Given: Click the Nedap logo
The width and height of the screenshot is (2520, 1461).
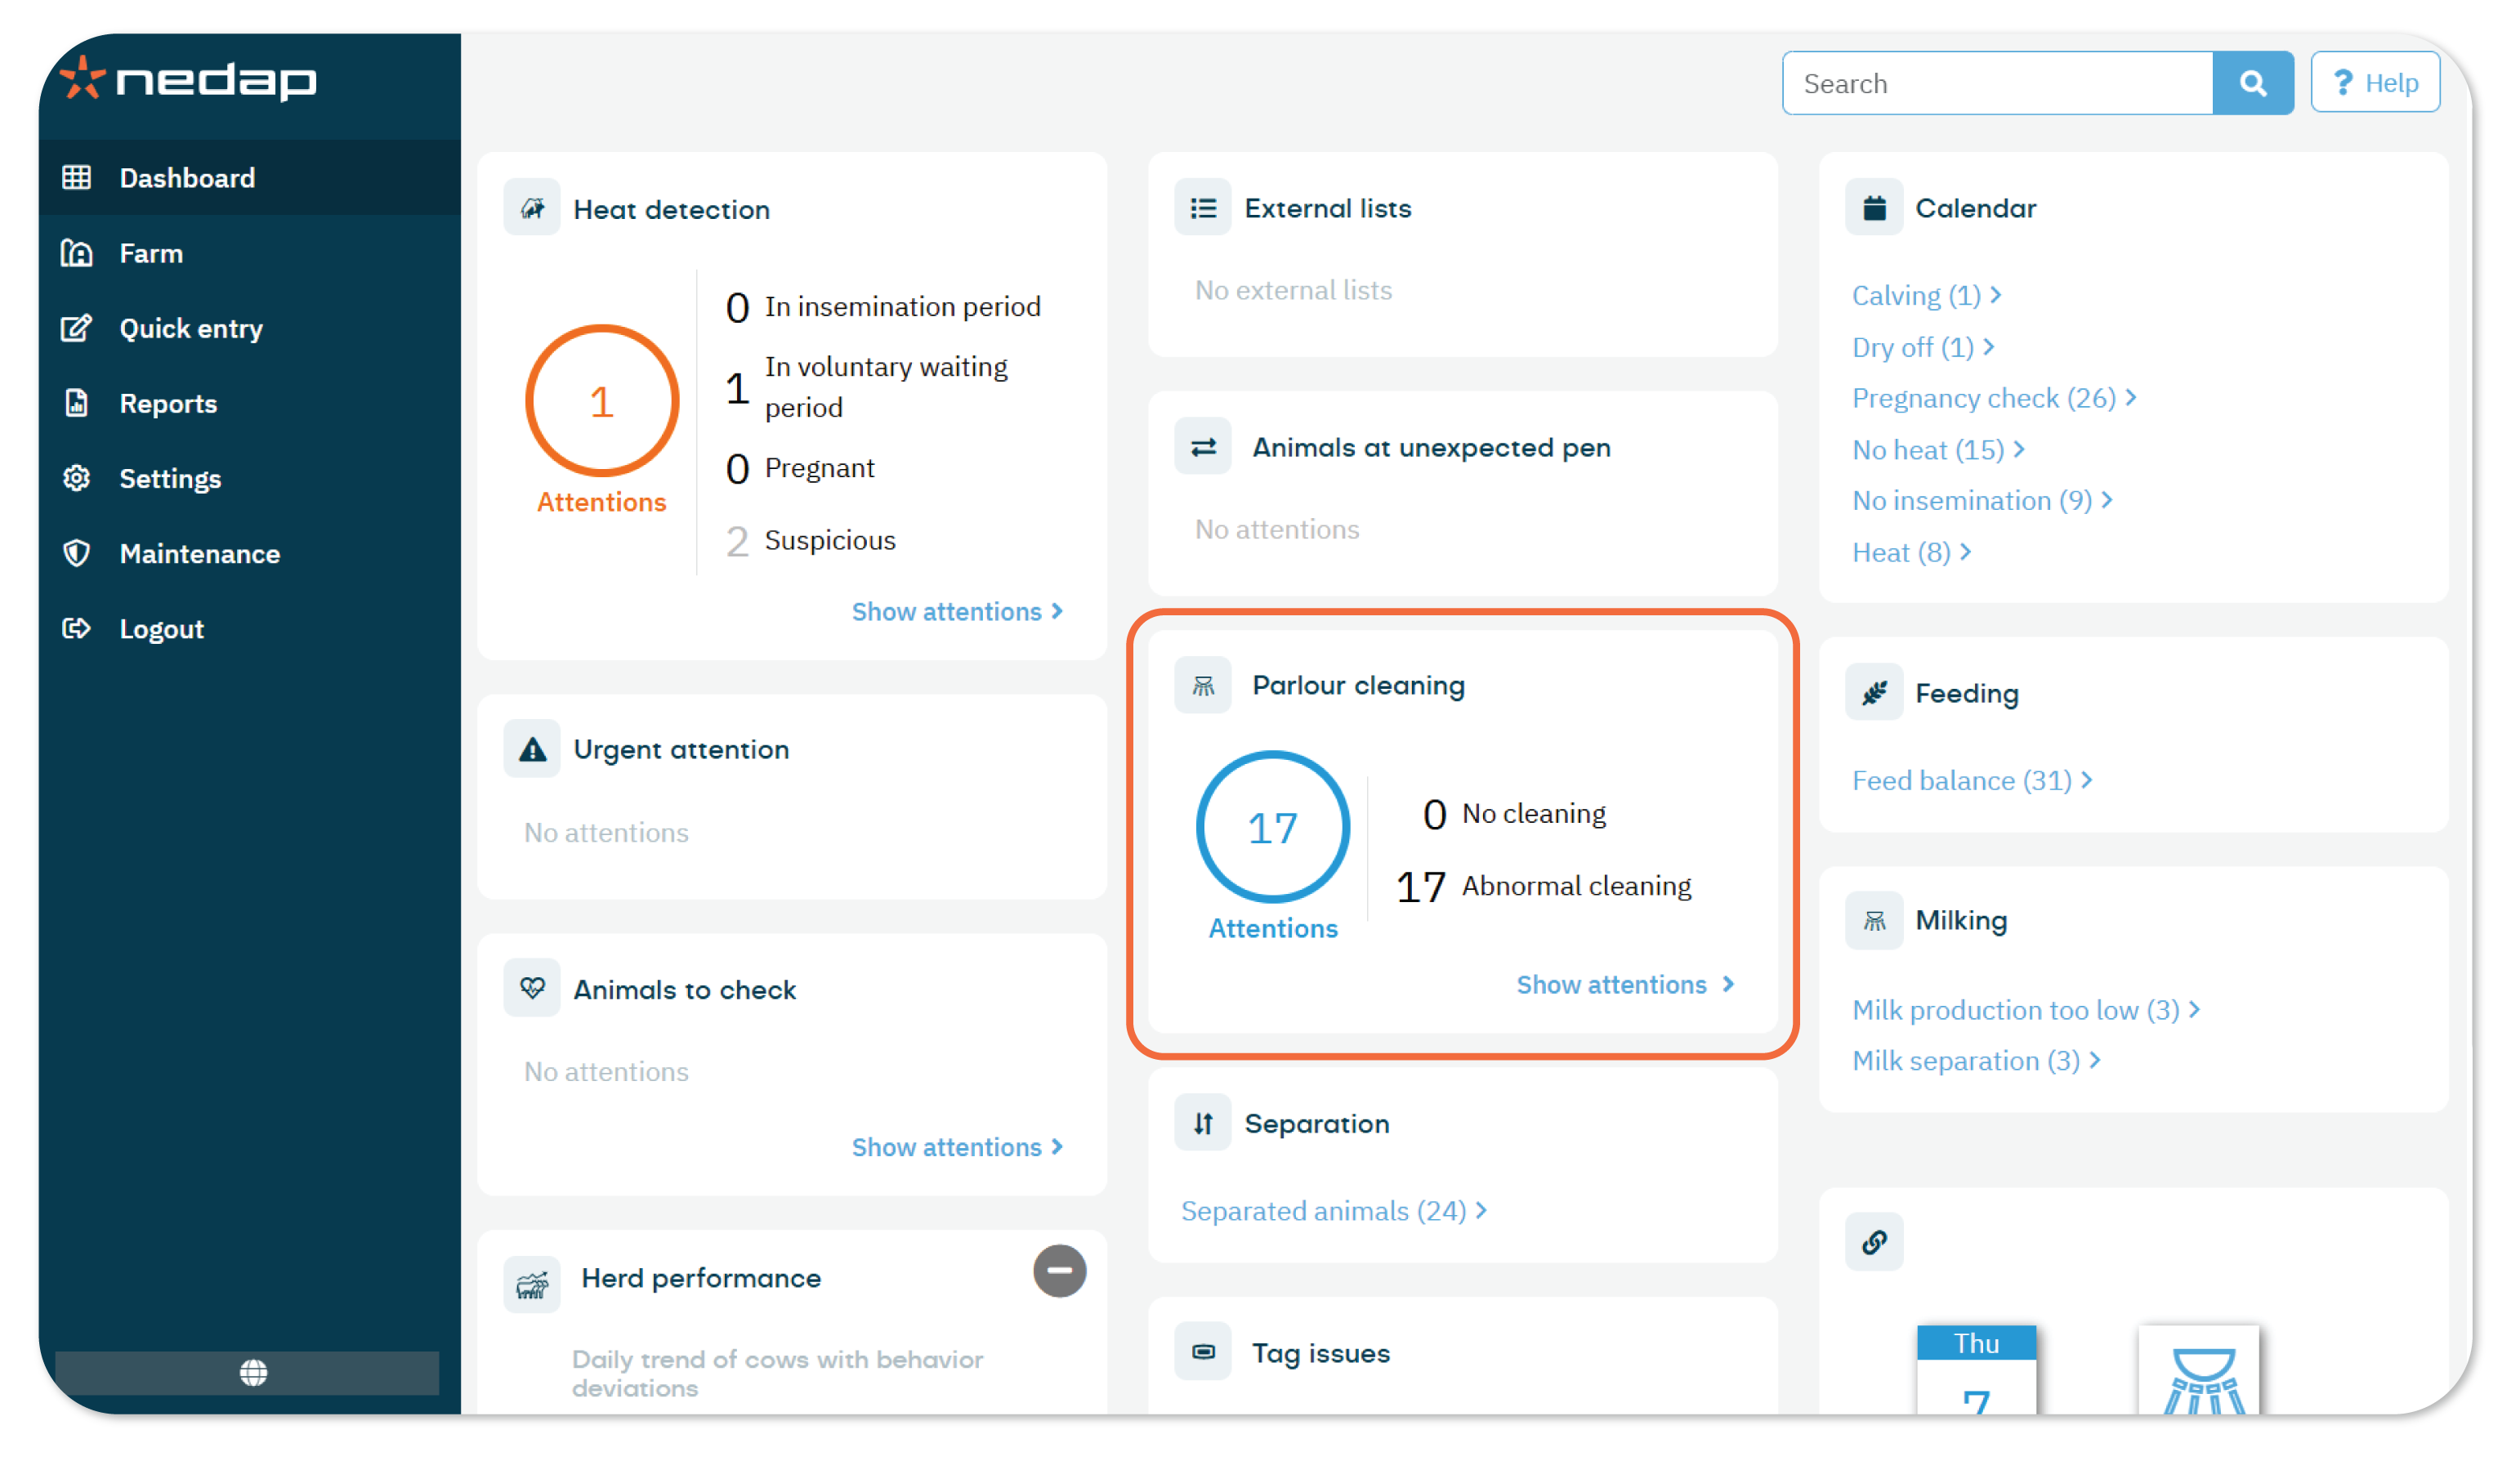Looking at the screenshot, I should click(x=188, y=79).
